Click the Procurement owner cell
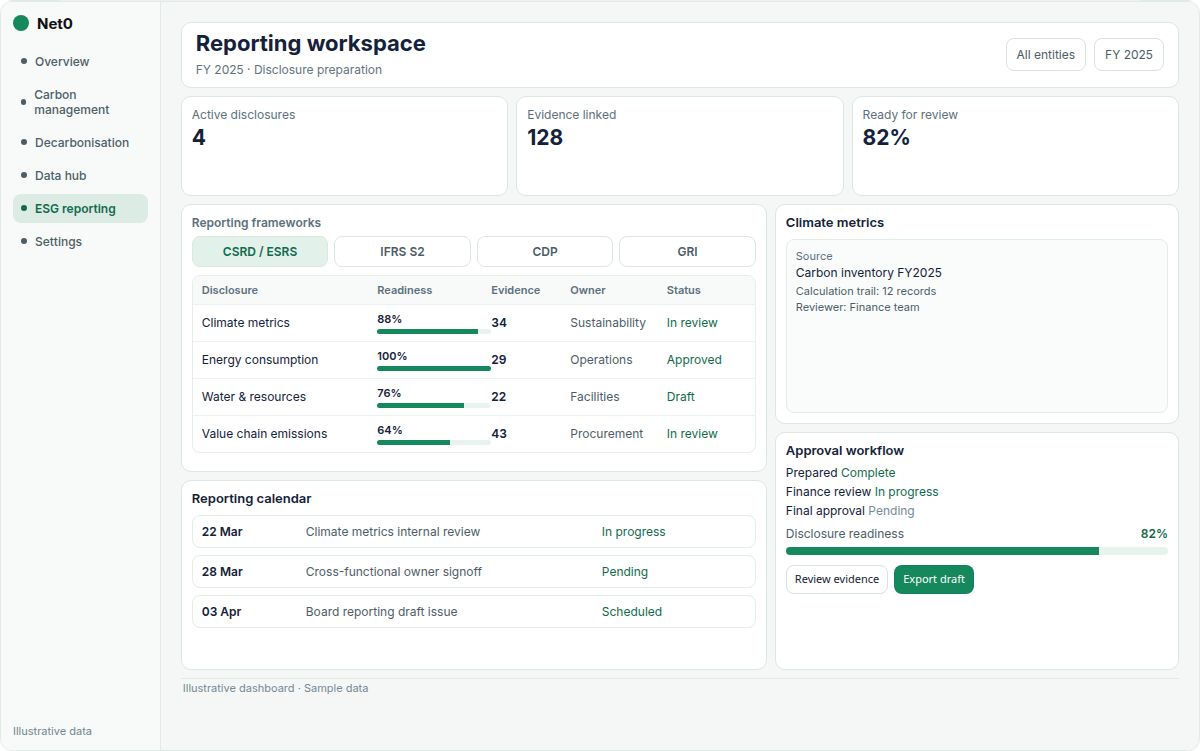Image resolution: width=1200 pixels, height=751 pixels. pos(607,434)
